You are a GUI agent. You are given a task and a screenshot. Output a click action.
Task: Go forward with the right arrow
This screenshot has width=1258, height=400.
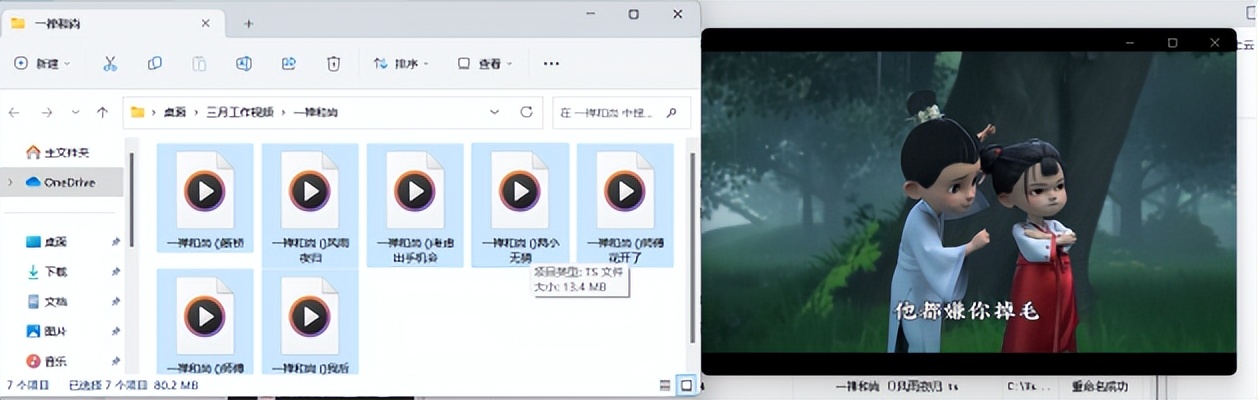pyautogui.click(x=46, y=112)
